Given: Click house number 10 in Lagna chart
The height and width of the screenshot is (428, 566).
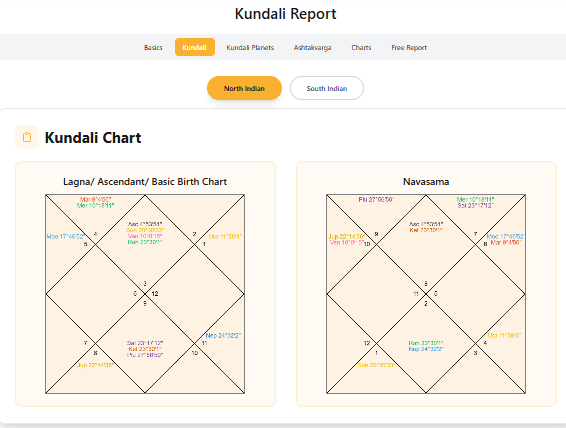Looking at the screenshot, I should (x=195, y=353).
